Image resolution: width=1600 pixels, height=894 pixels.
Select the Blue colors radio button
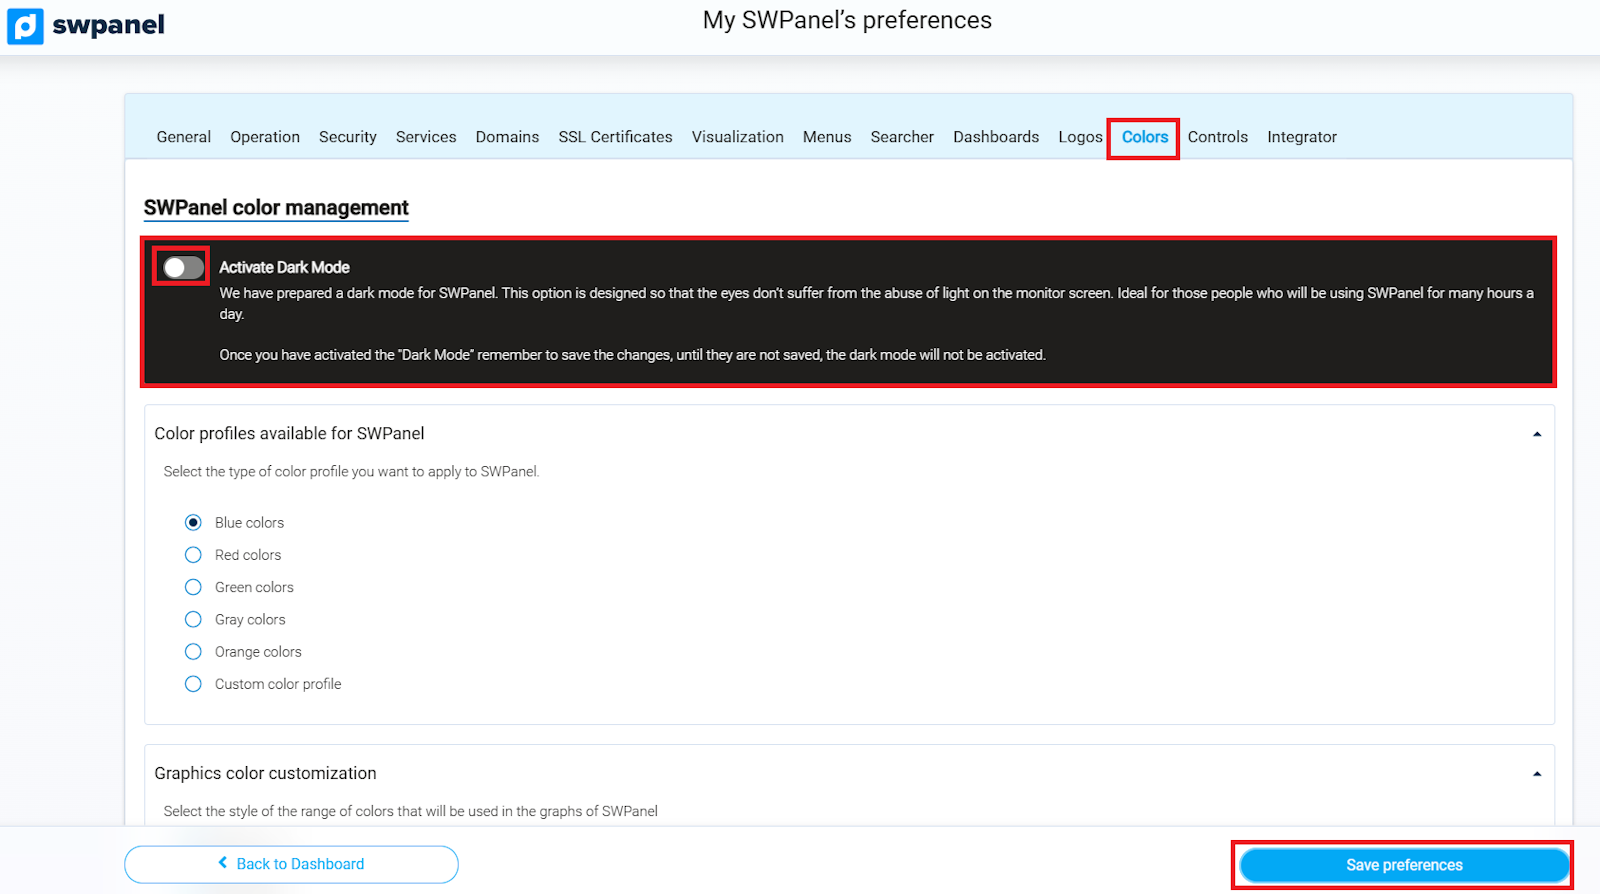coord(193,523)
